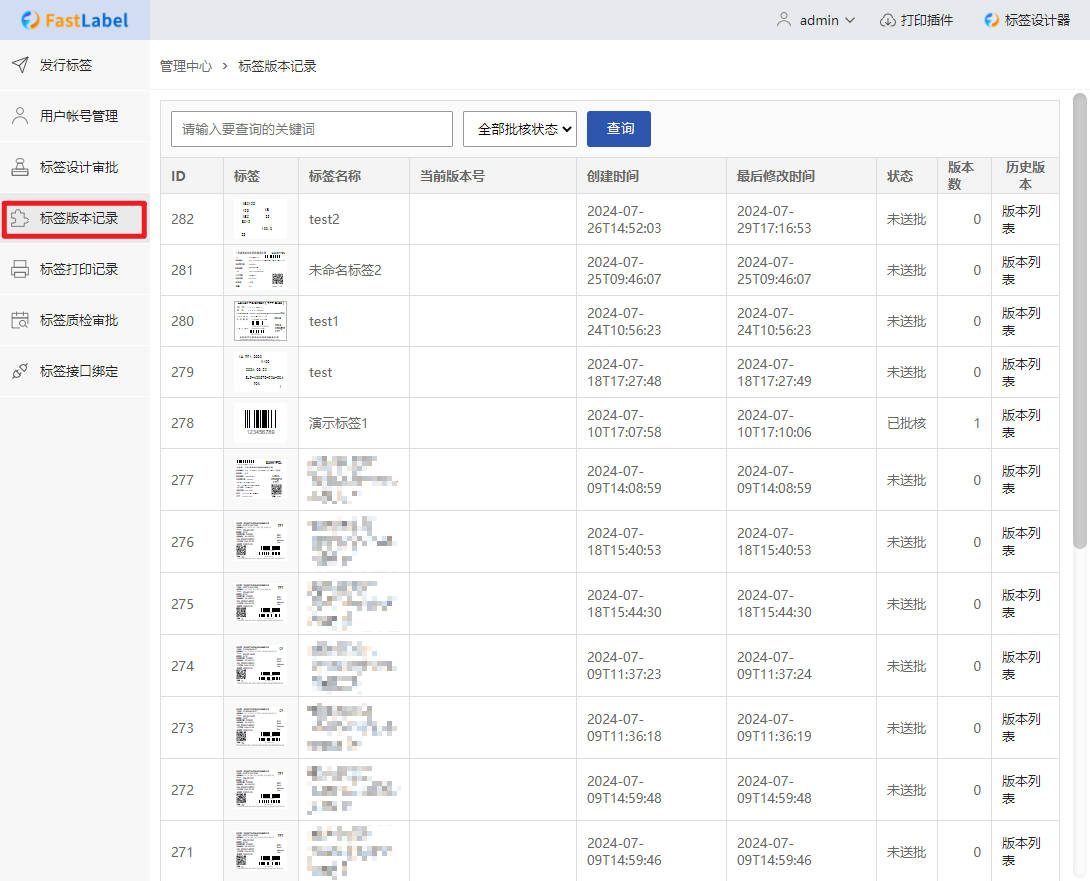The image size is (1090, 881).
Task: Click the stamp icon for 标签设计审批
Action: [x=20, y=167]
